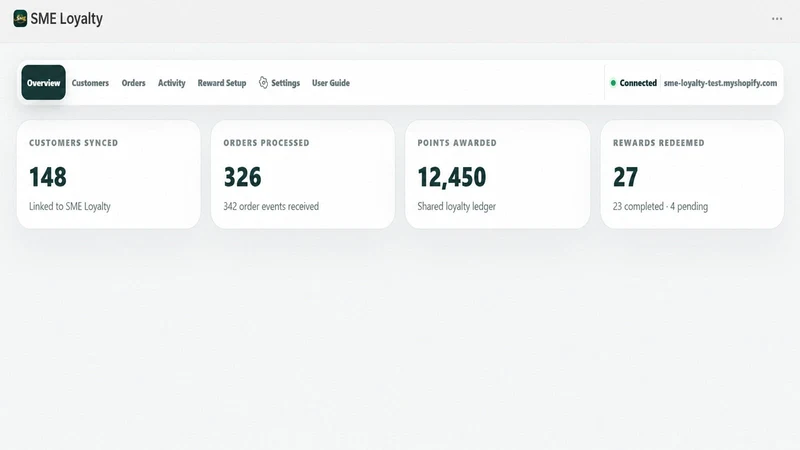Click the 148 customers synced value

tap(48, 177)
